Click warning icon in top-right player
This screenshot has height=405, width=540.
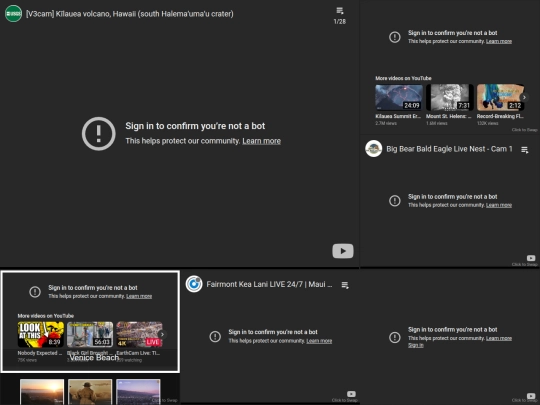point(395,37)
